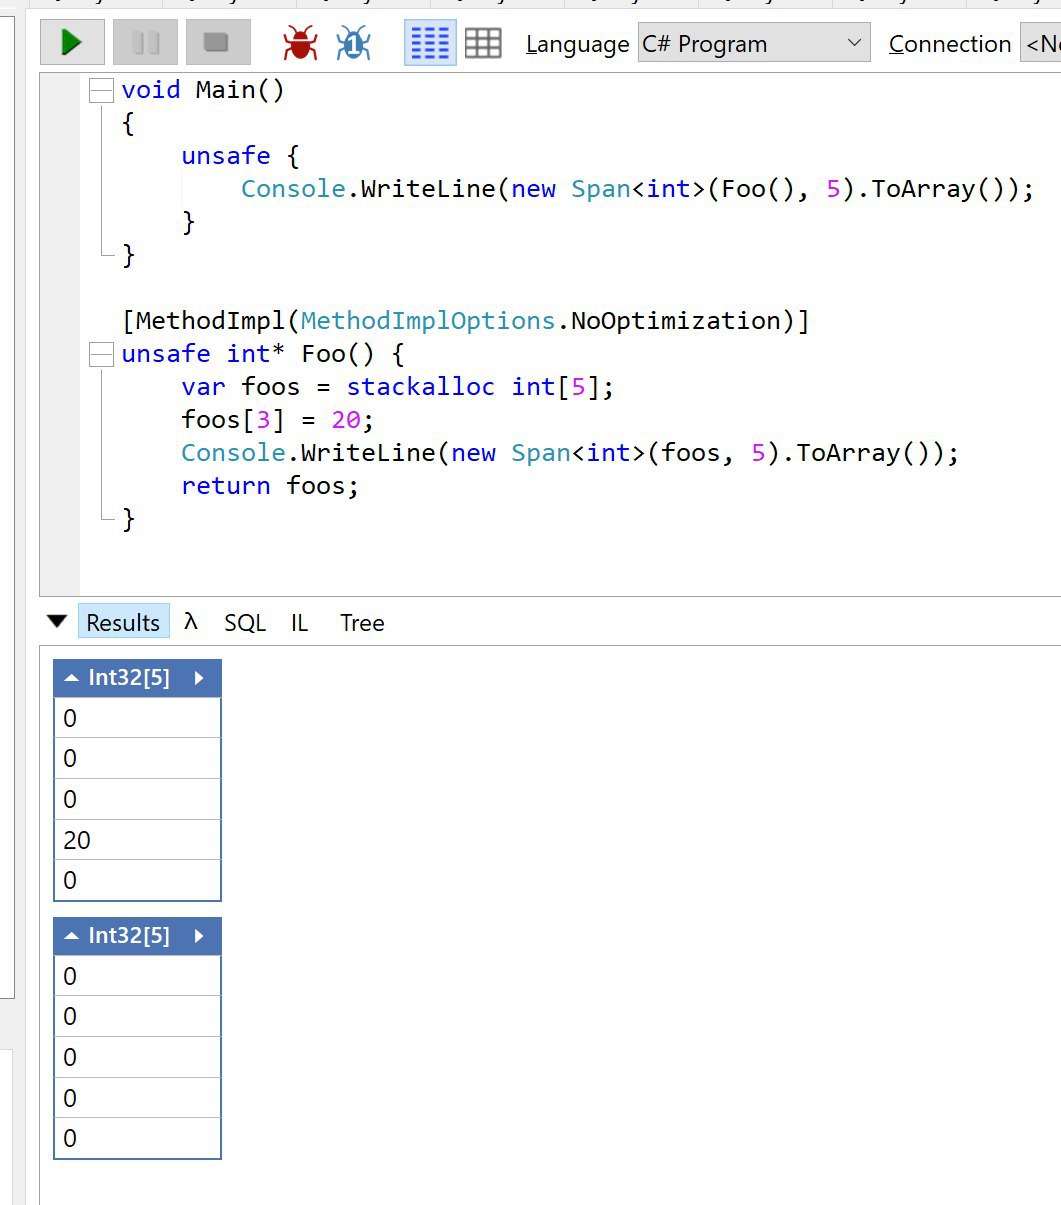Place cursor on the stackalloc keyword

point(421,387)
